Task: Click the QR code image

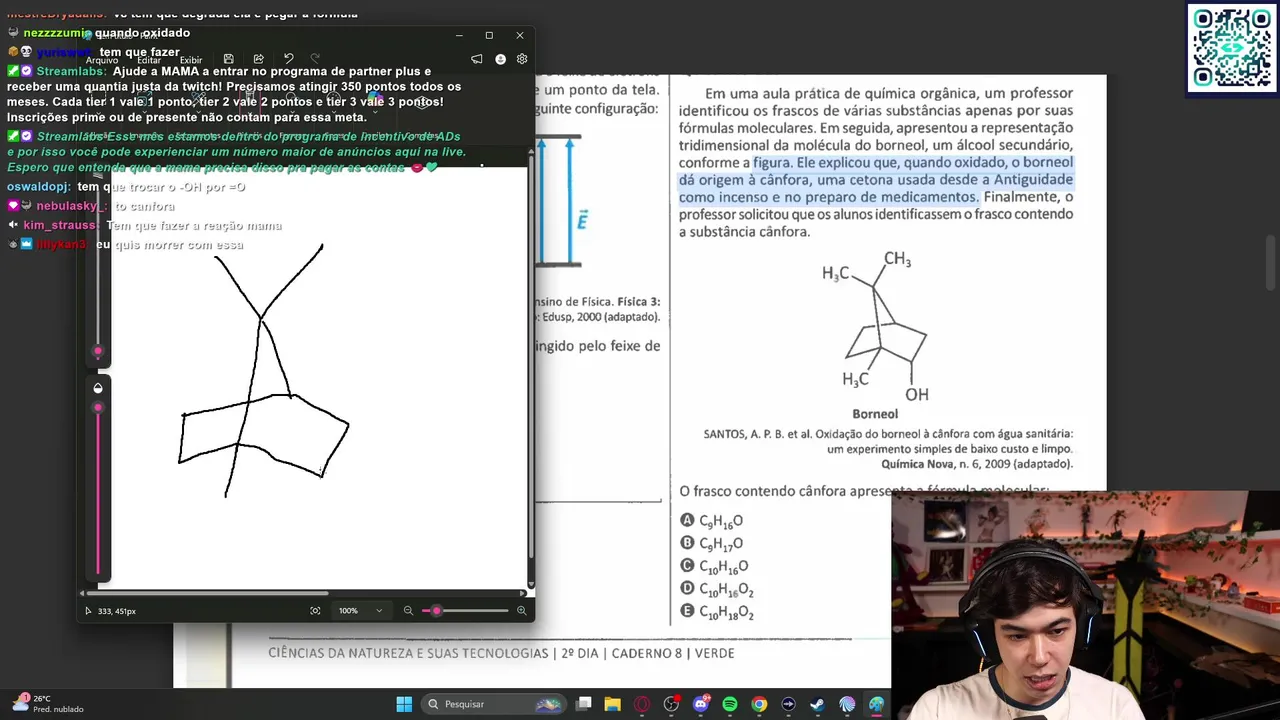Action: point(1232,49)
